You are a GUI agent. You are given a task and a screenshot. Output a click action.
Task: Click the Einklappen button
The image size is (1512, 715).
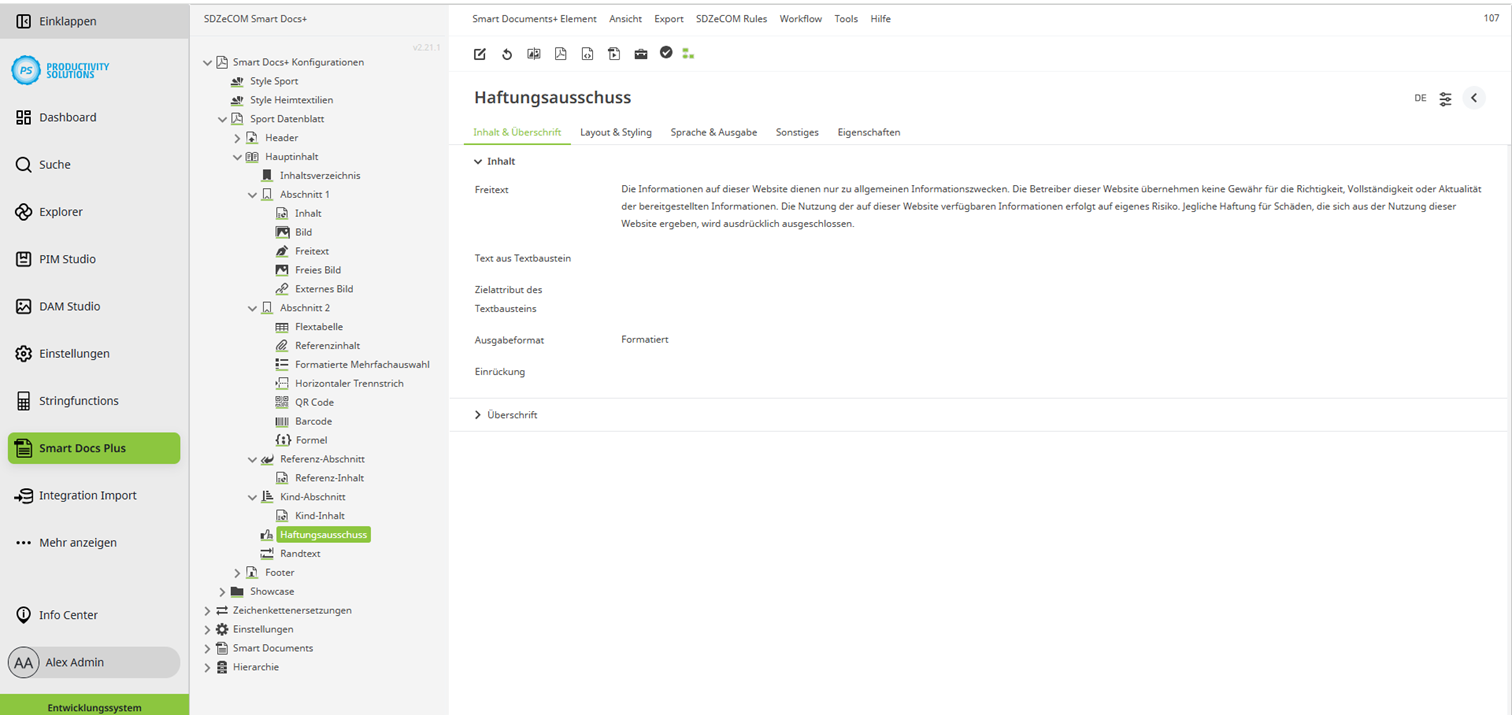click(60, 20)
